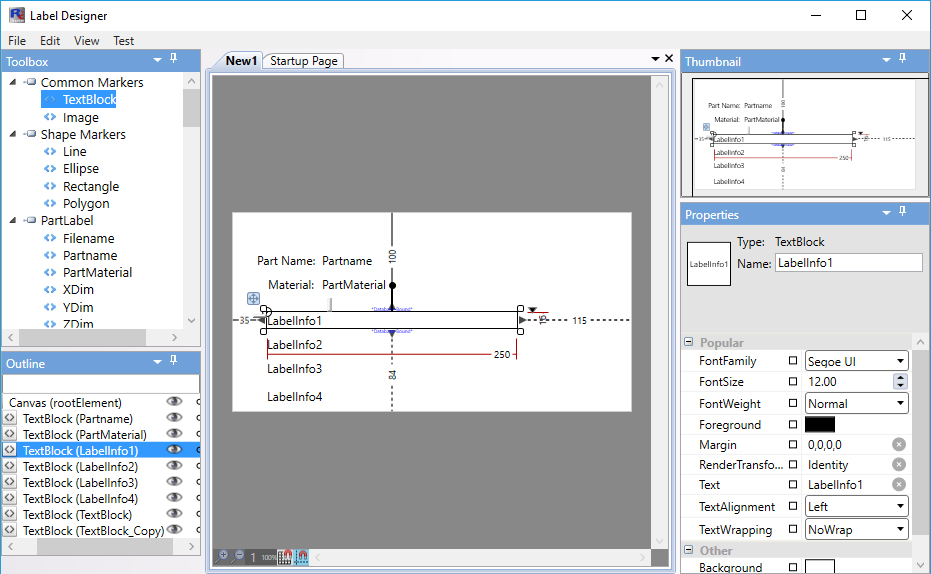
Task: Collapse the Common Markers tree node
Action: (13, 82)
